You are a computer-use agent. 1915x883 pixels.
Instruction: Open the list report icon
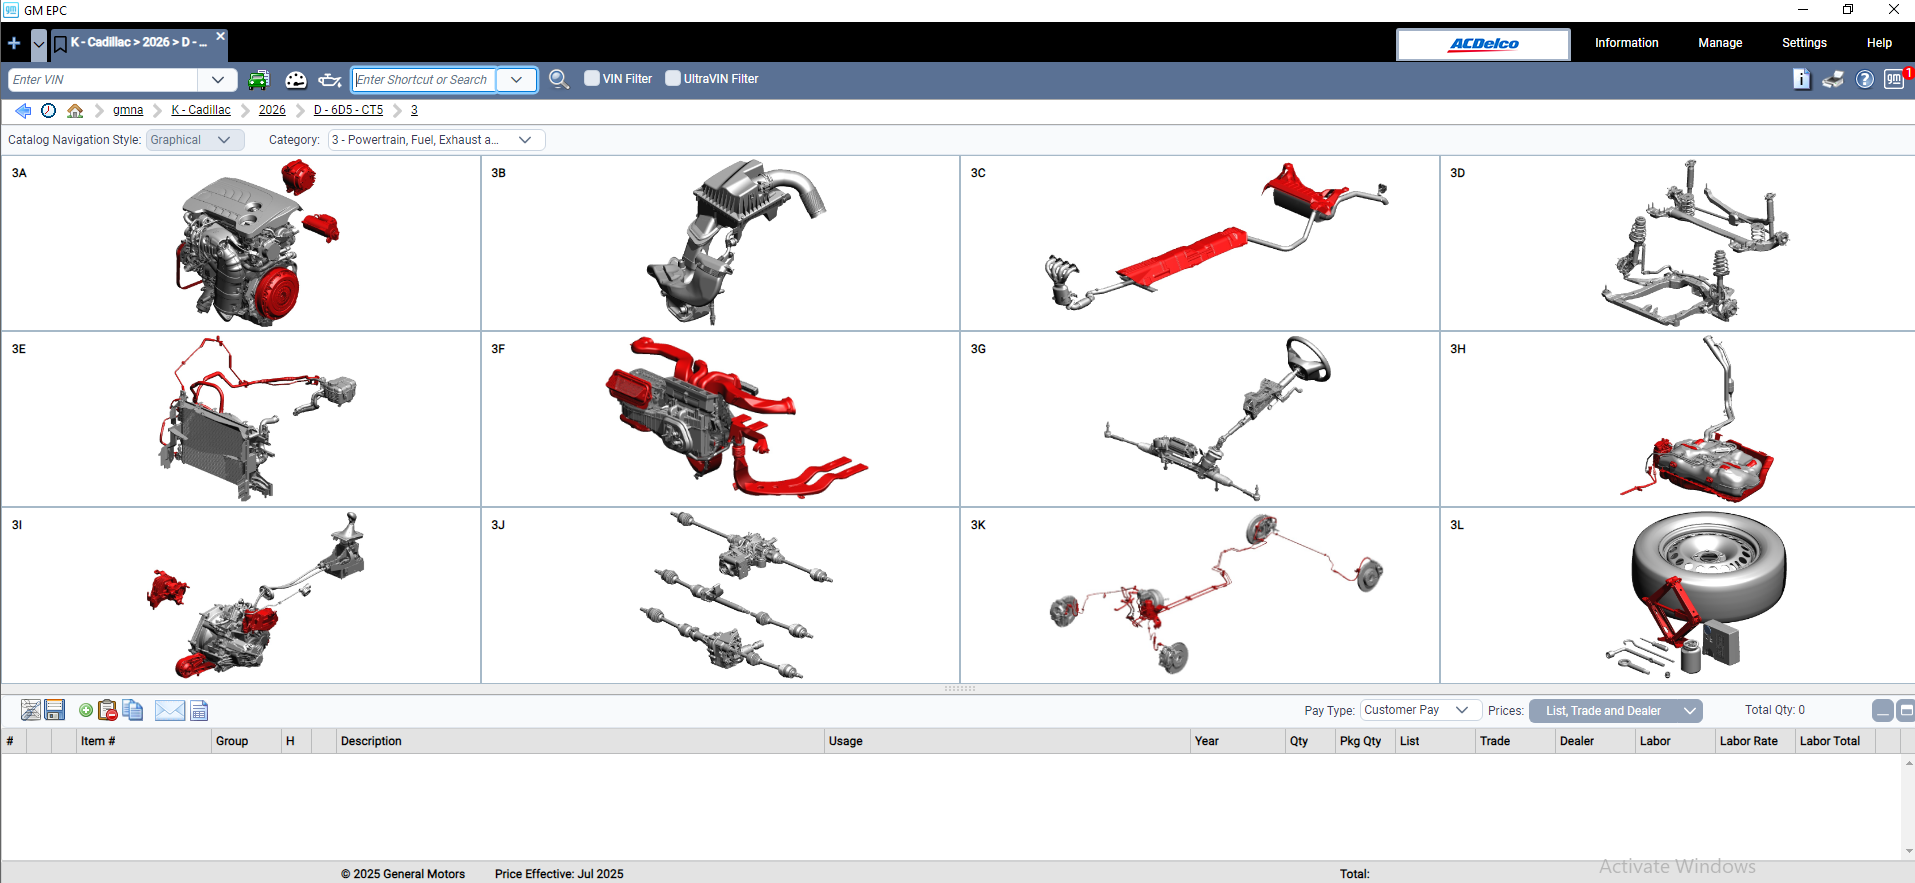(199, 710)
